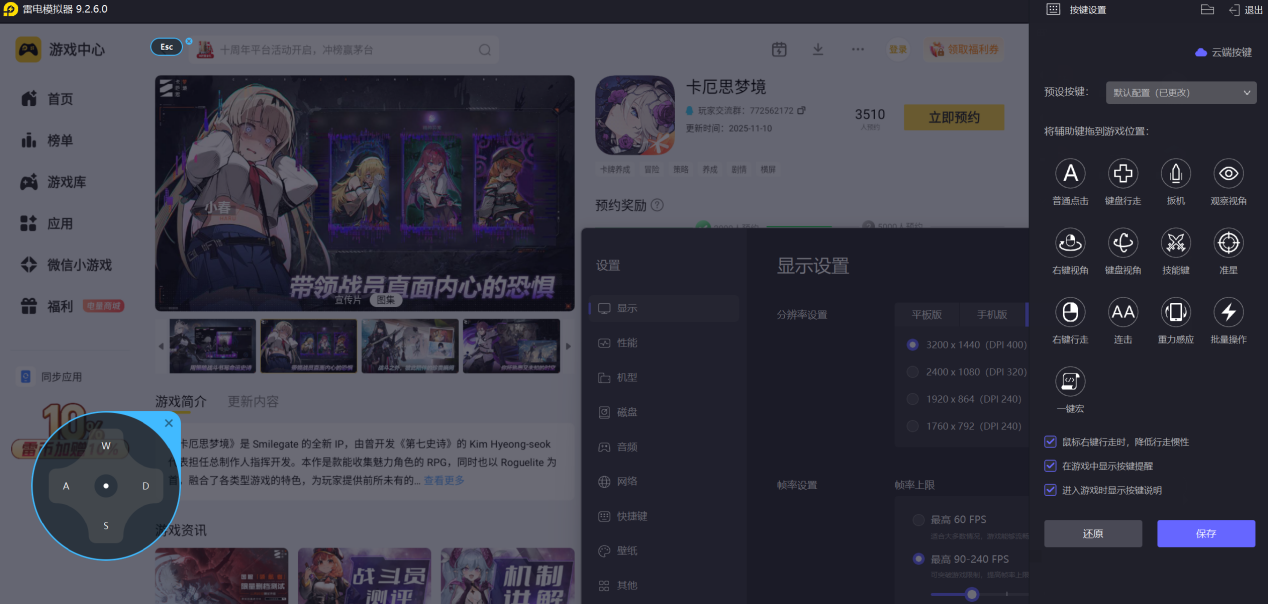The width and height of the screenshot is (1268, 604).
Task: Switch to the 更新内容 tab
Action: [x=253, y=401]
